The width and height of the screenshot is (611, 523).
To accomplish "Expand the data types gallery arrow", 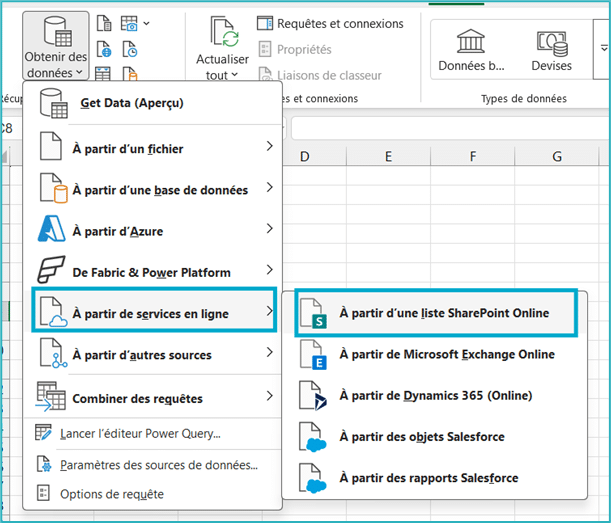I will (x=604, y=49).
